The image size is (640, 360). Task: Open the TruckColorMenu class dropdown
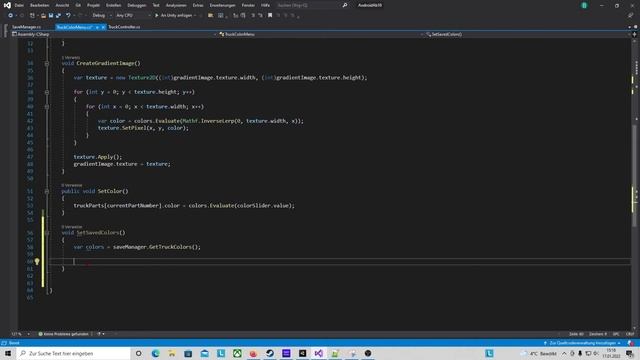[320, 34]
